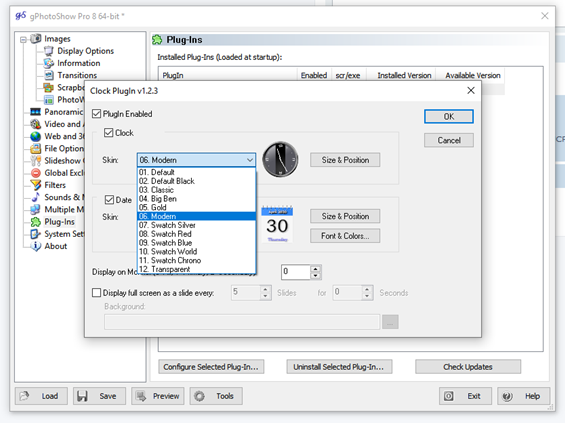Click the Plug-Ins puzzle icon in sidebar
Screen dimensions: 565x423
click(36, 222)
